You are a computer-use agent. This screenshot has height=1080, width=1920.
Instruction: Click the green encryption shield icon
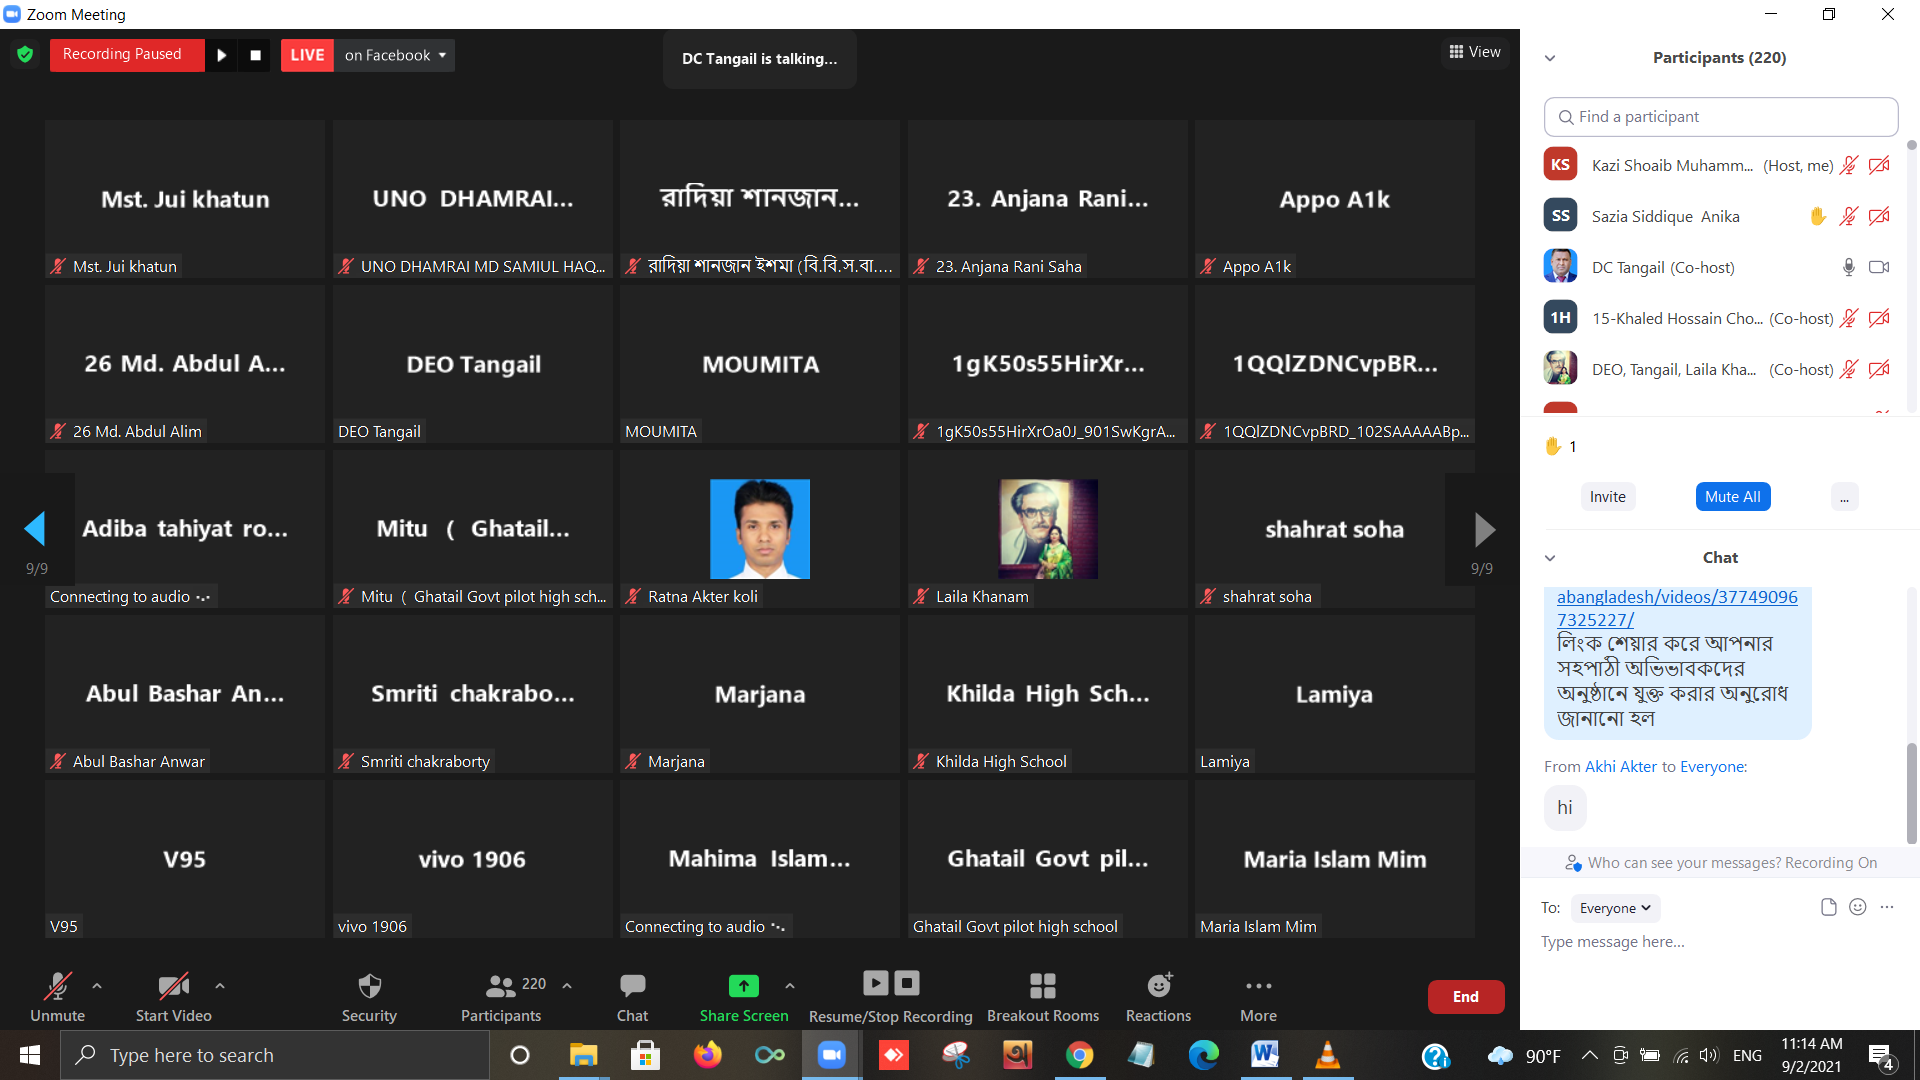[x=25, y=55]
